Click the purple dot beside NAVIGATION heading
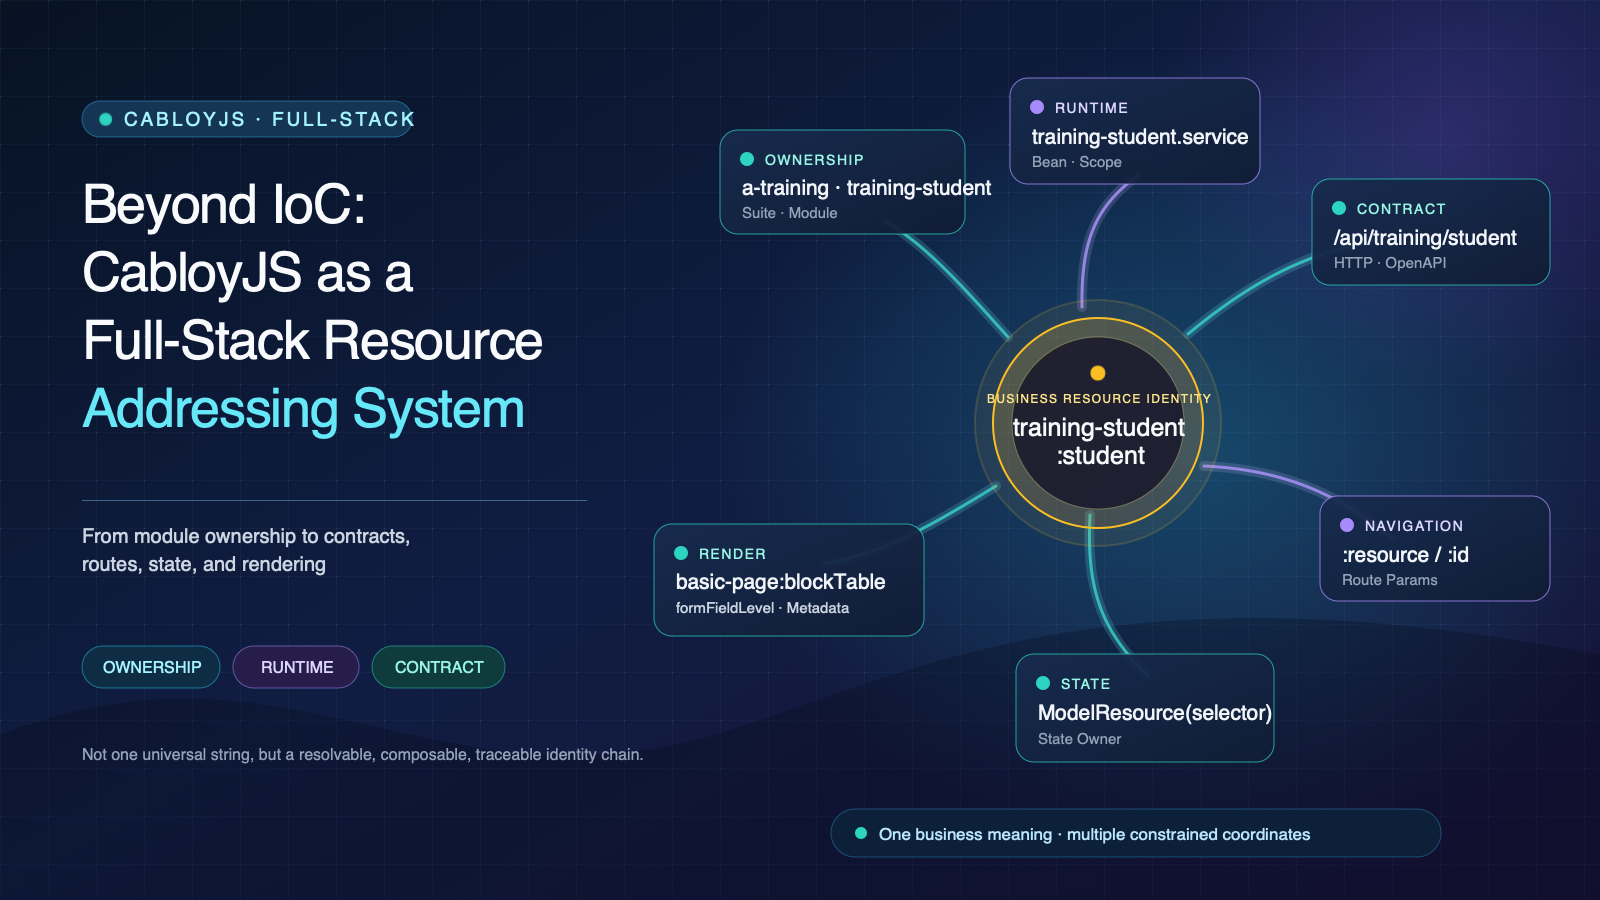The image size is (1600, 900). (1347, 525)
